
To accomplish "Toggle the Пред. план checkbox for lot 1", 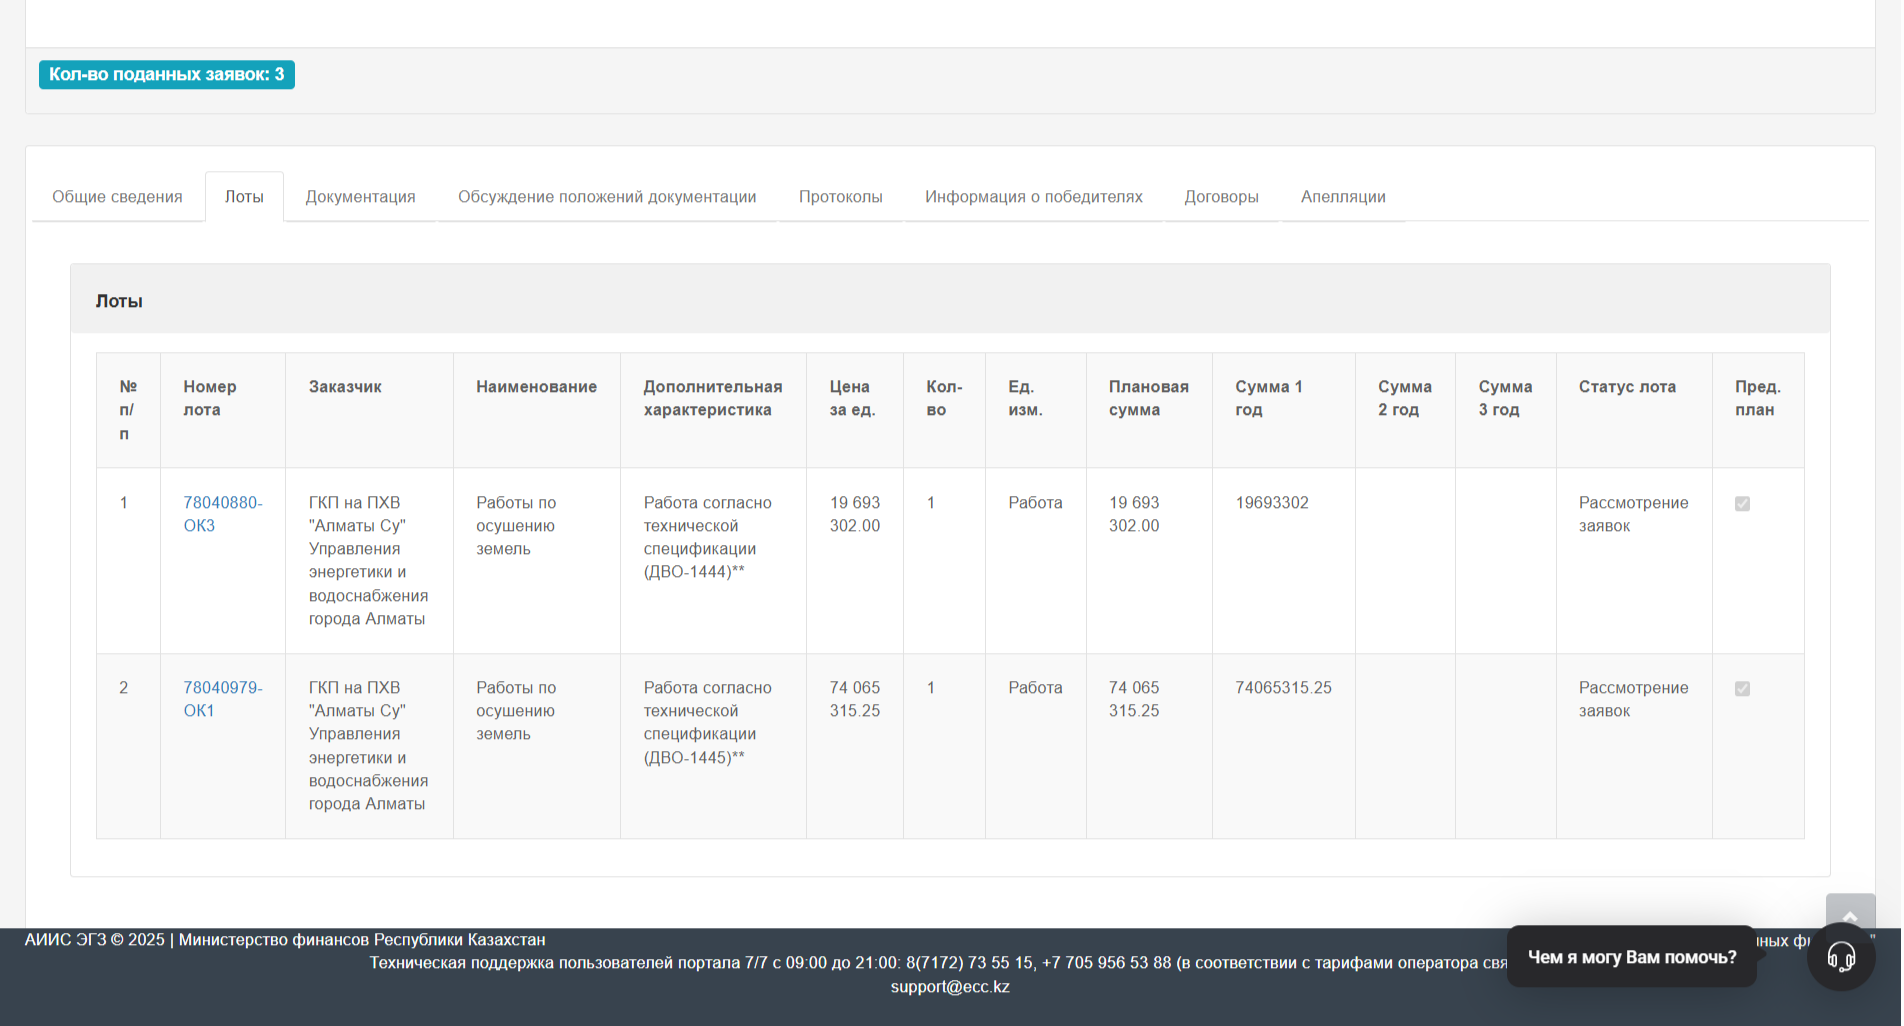I will tap(1742, 504).
